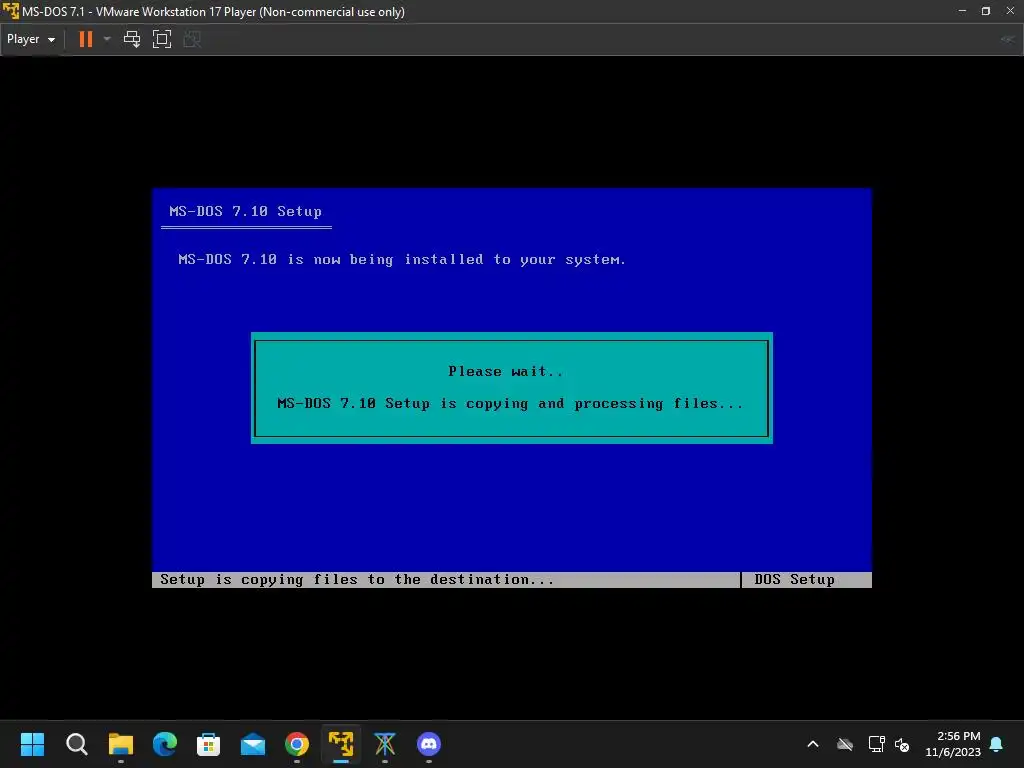
Task: Click the VMware icon in the title bar
Action: (x=10, y=11)
